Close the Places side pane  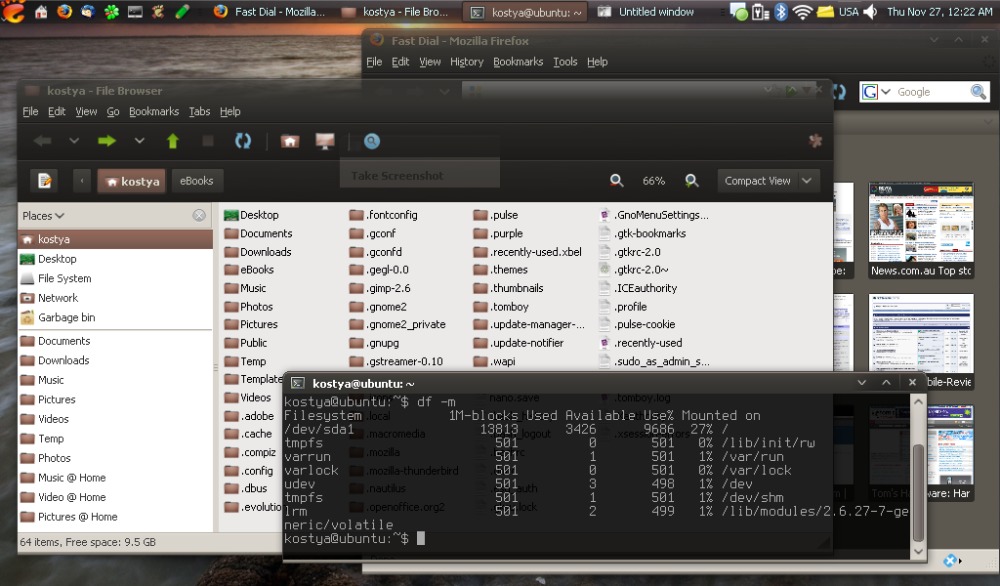click(x=199, y=216)
